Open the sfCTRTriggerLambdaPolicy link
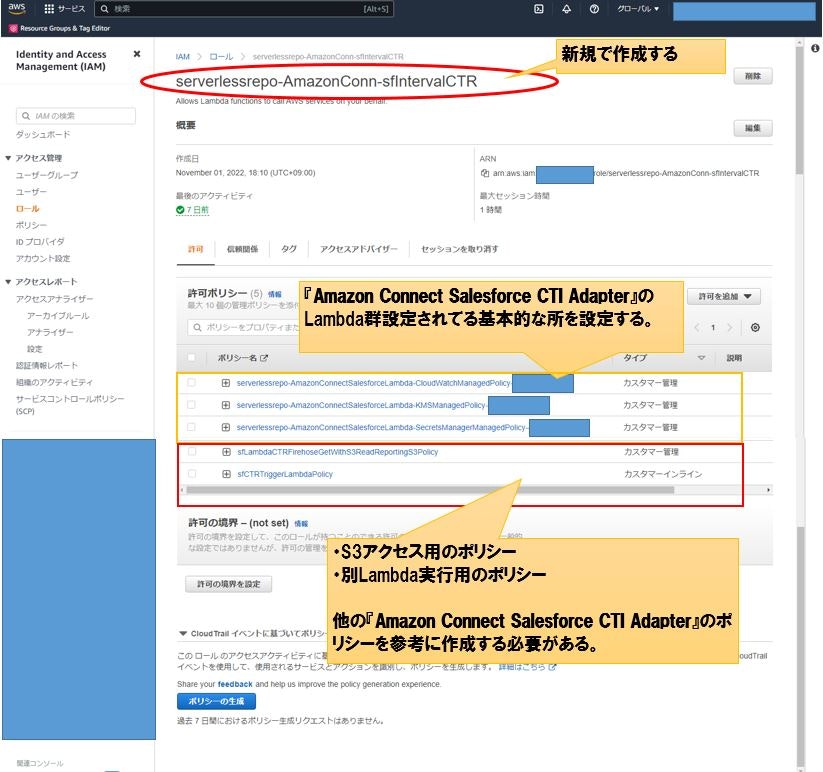823x772 pixels. pyautogui.click(x=285, y=474)
